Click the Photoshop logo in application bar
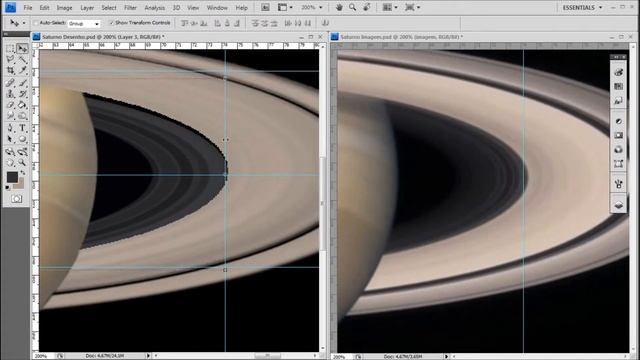The width and height of the screenshot is (640, 360). click(10, 7)
